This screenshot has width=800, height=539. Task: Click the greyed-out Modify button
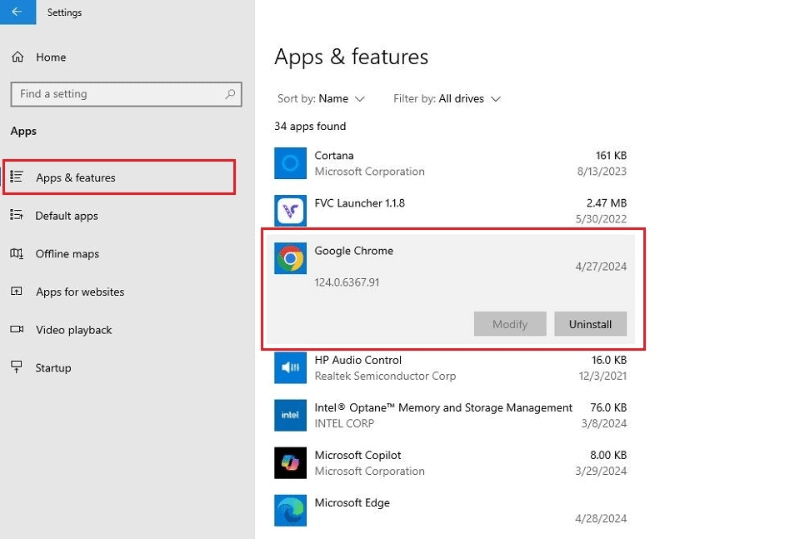(x=510, y=324)
